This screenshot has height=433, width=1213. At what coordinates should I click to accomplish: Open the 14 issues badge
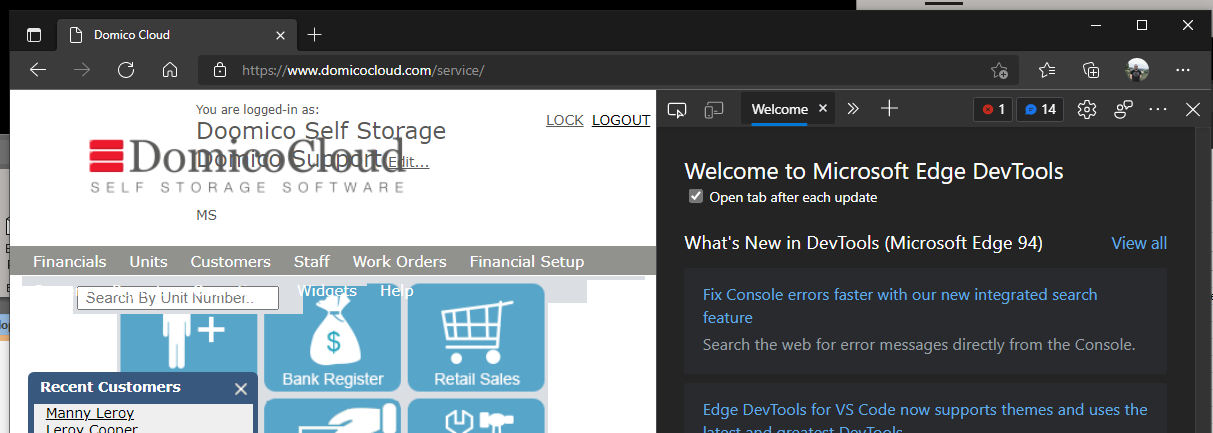(1040, 109)
